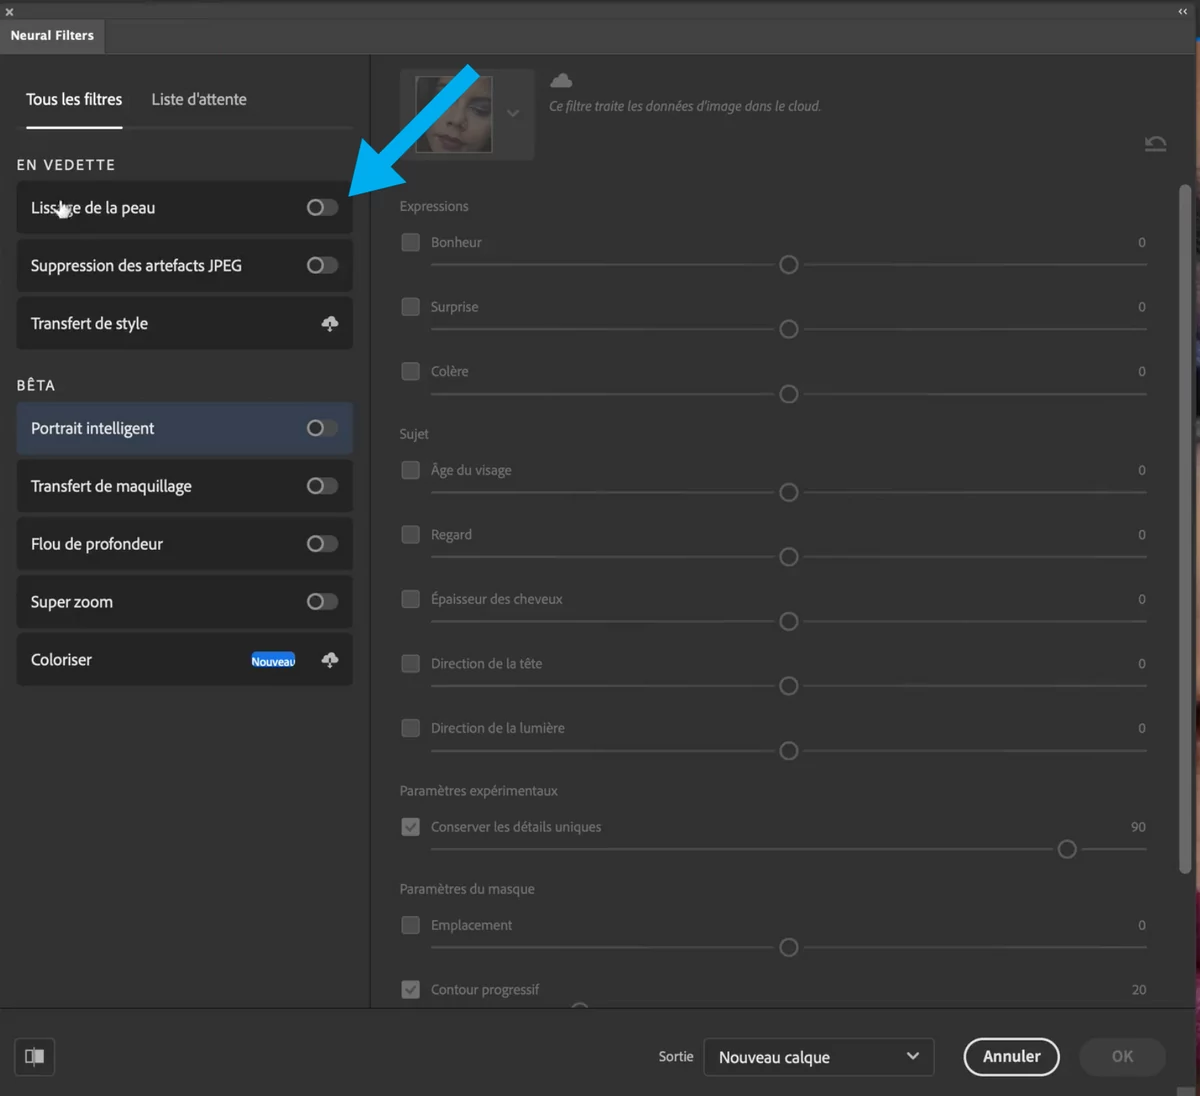The height and width of the screenshot is (1096, 1200).
Task: Tick the Épaisseur des cheveux checkbox
Action: (x=410, y=599)
